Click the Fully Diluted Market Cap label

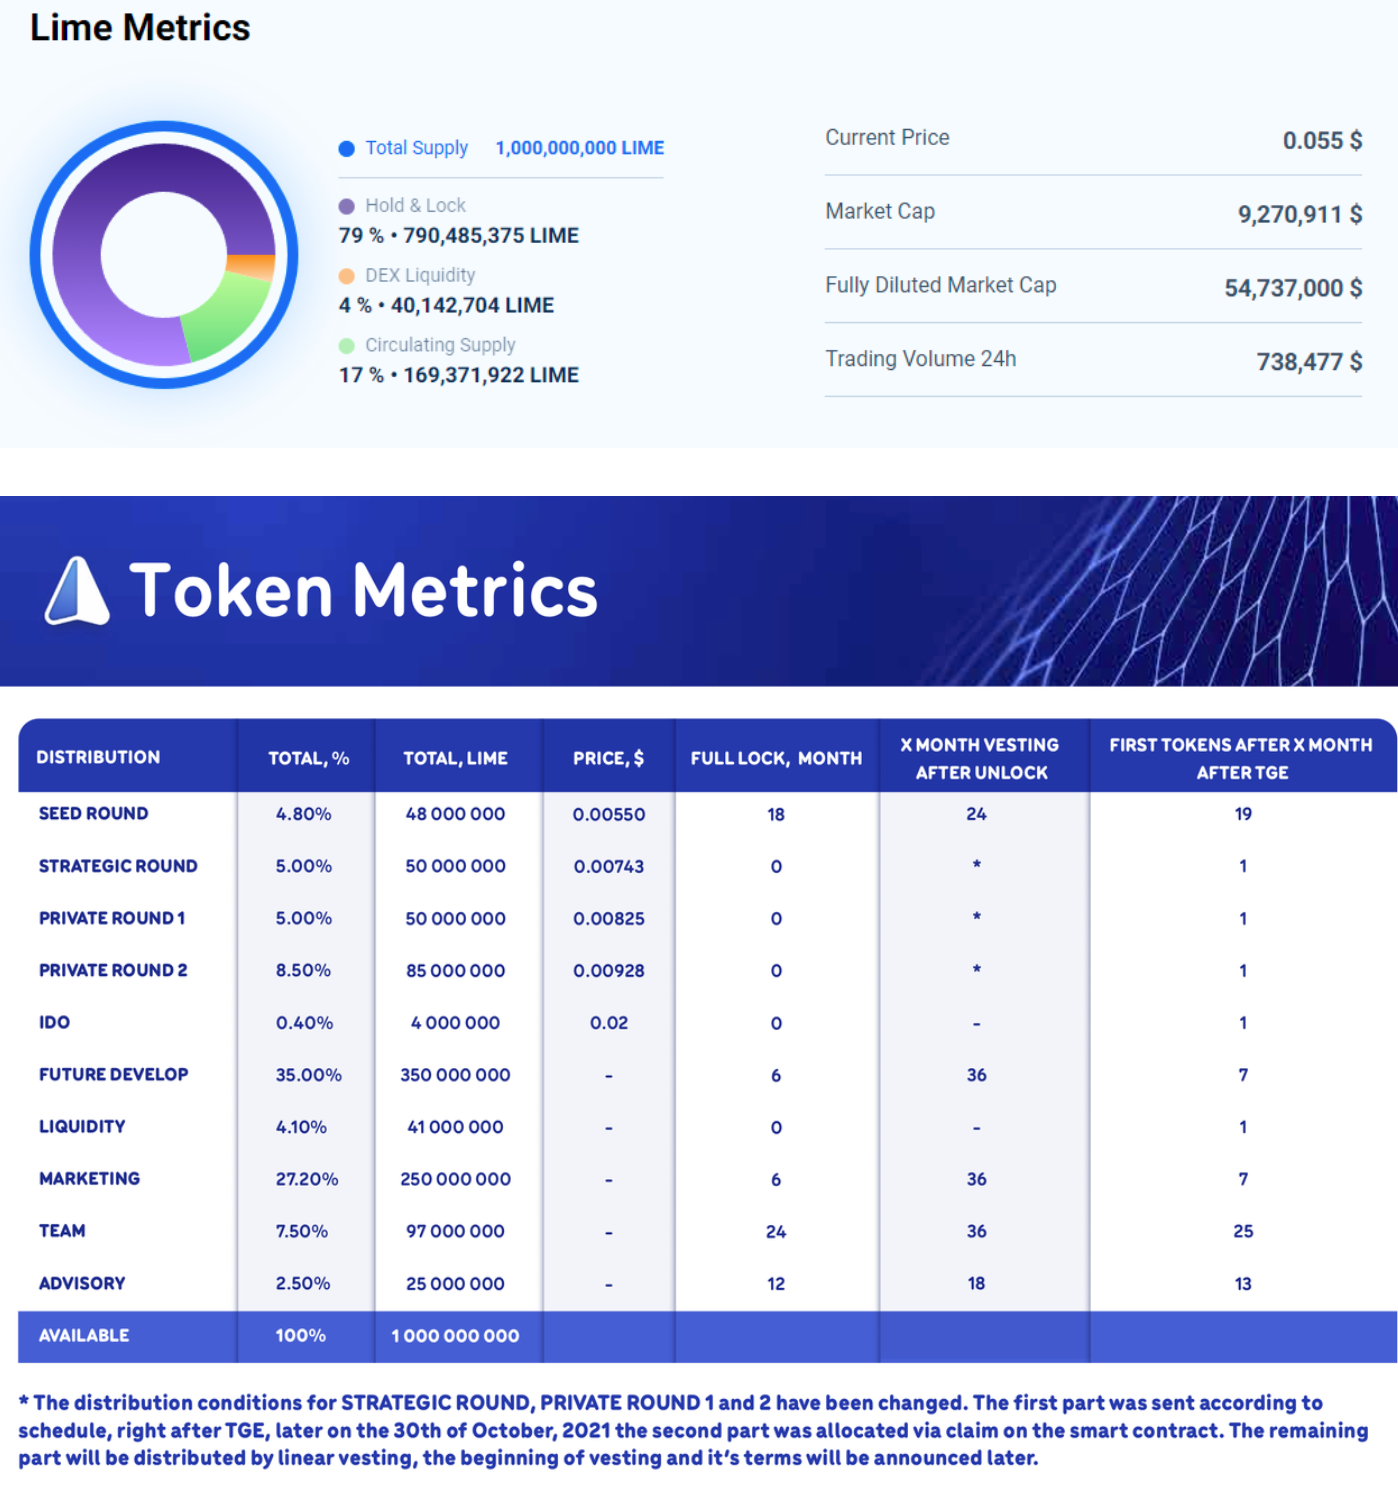pyautogui.click(x=940, y=285)
